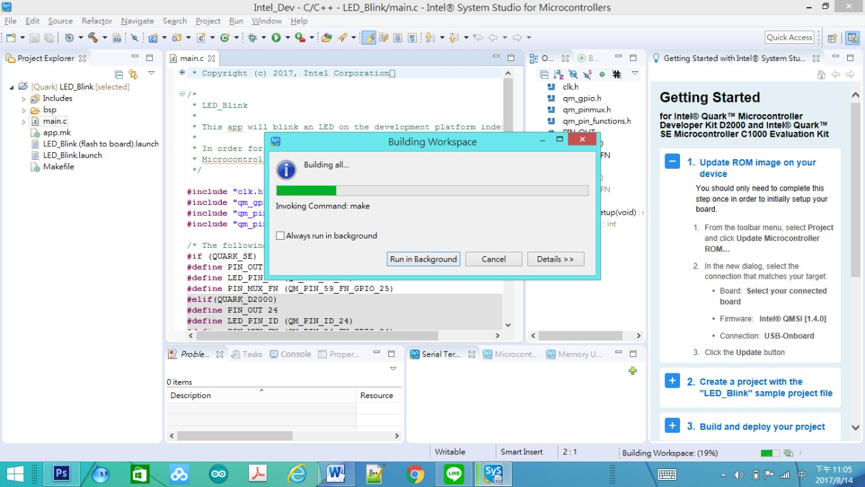Click the Debug bug toolbar icon

(x=253, y=38)
